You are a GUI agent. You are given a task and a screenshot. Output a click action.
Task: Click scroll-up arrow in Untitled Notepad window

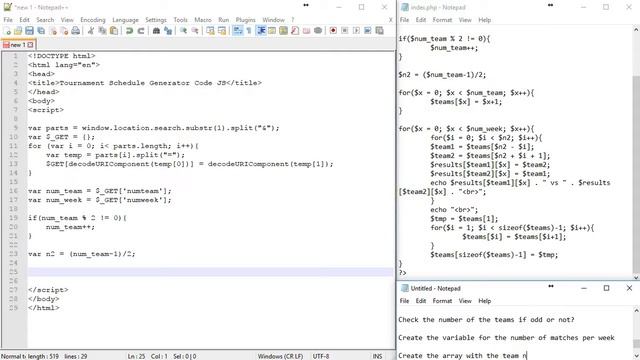pyautogui.click(x=636, y=311)
